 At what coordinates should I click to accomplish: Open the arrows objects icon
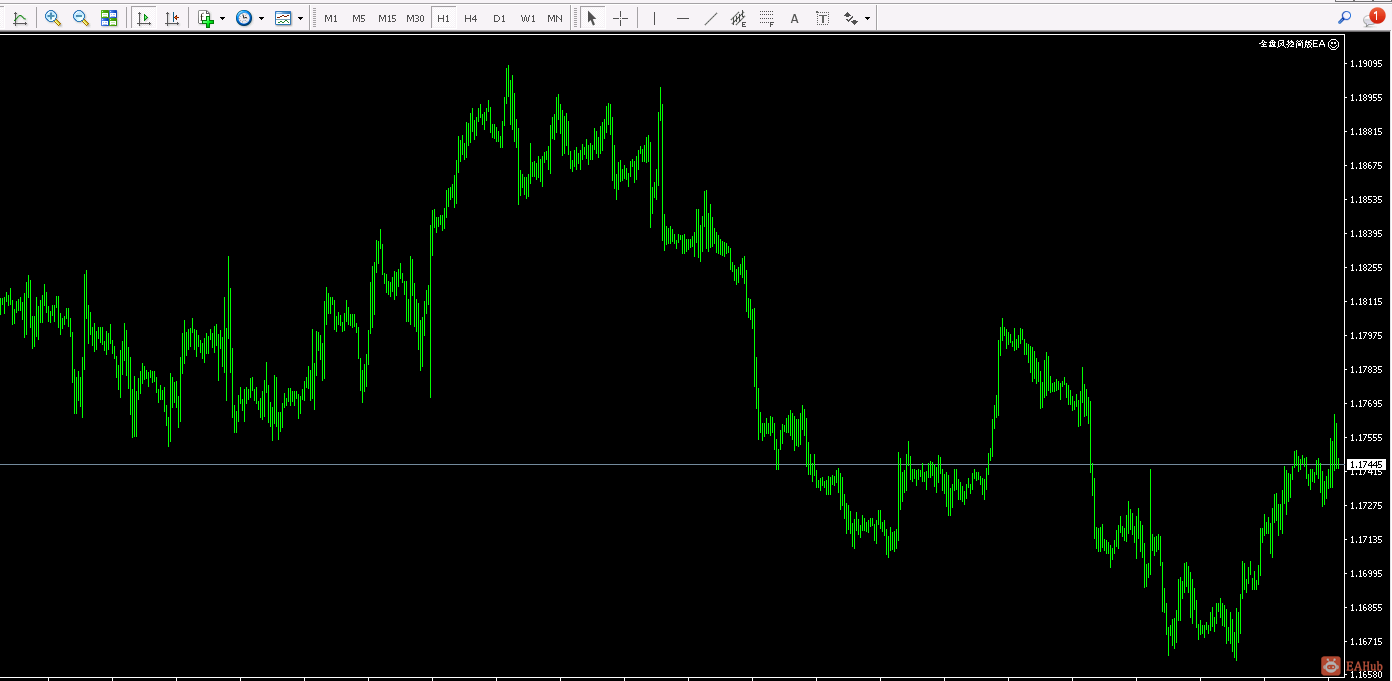click(x=851, y=18)
